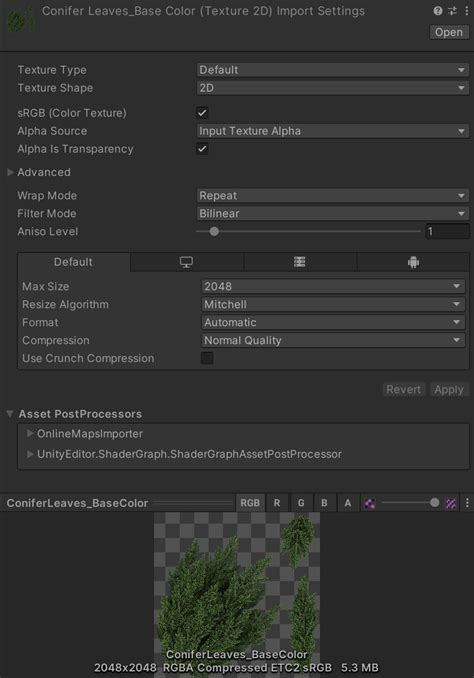Click the Aniso Level label
This screenshot has height=678, width=474.
[x=48, y=232]
